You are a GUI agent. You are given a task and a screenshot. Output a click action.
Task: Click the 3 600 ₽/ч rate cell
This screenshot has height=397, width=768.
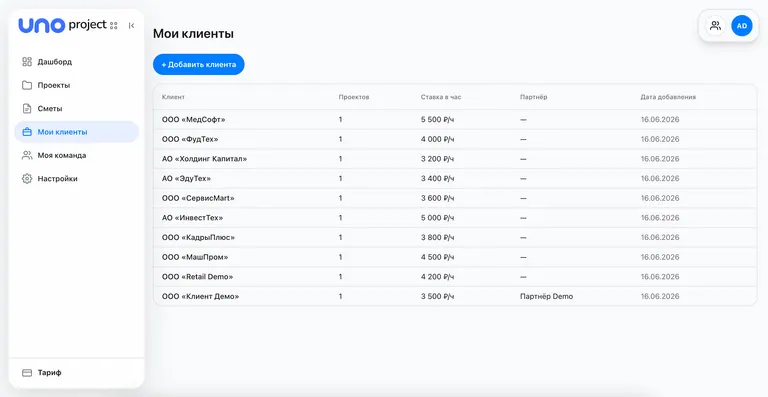tap(437, 198)
